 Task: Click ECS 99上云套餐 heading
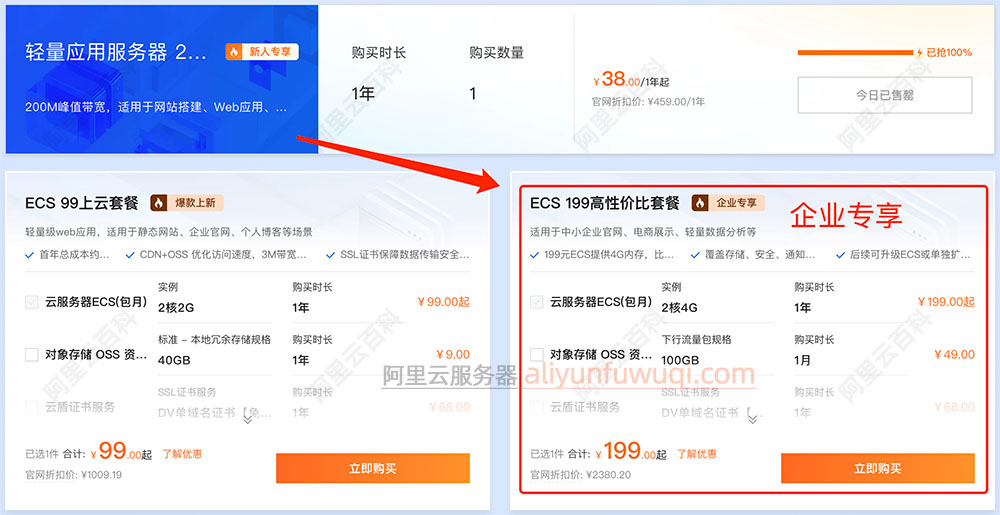click(82, 203)
